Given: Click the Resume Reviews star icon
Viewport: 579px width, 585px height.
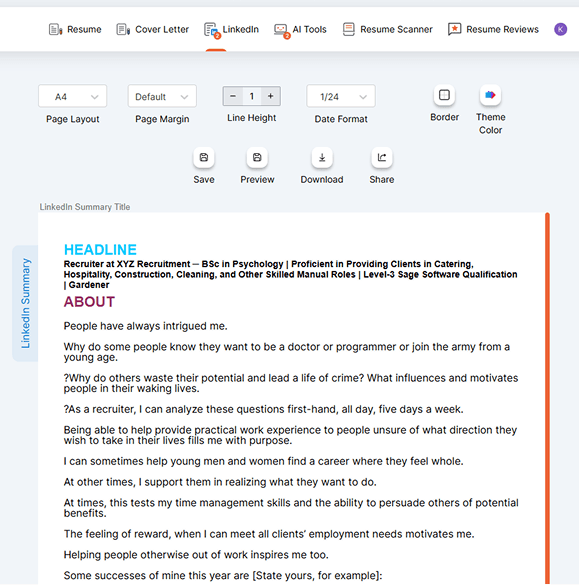Looking at the screenshot, I should tap(454, 29).
